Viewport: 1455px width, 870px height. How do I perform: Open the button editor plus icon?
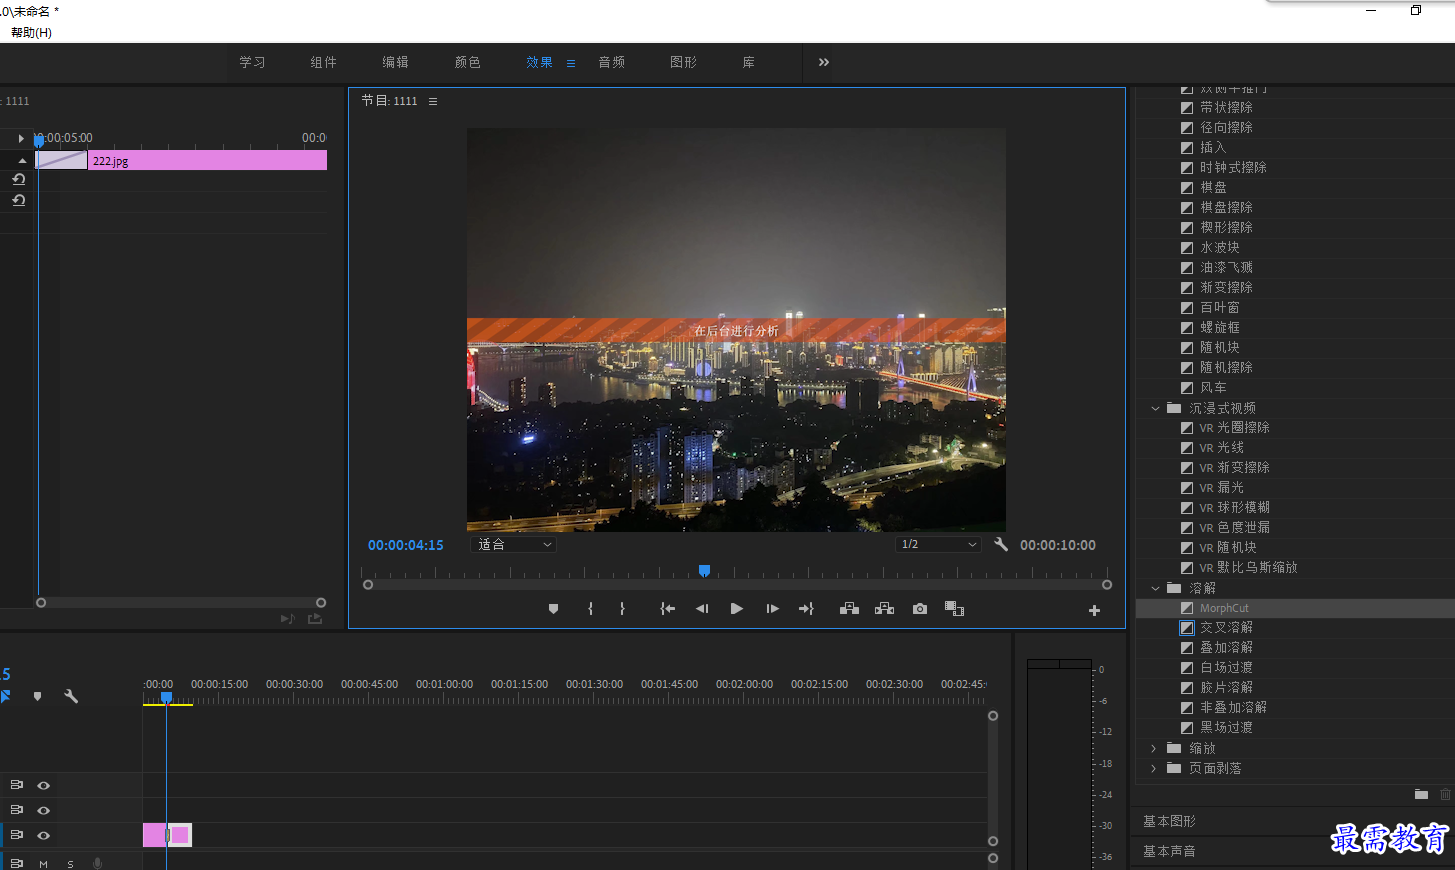pyautogui.click(x=1094, y=610)
